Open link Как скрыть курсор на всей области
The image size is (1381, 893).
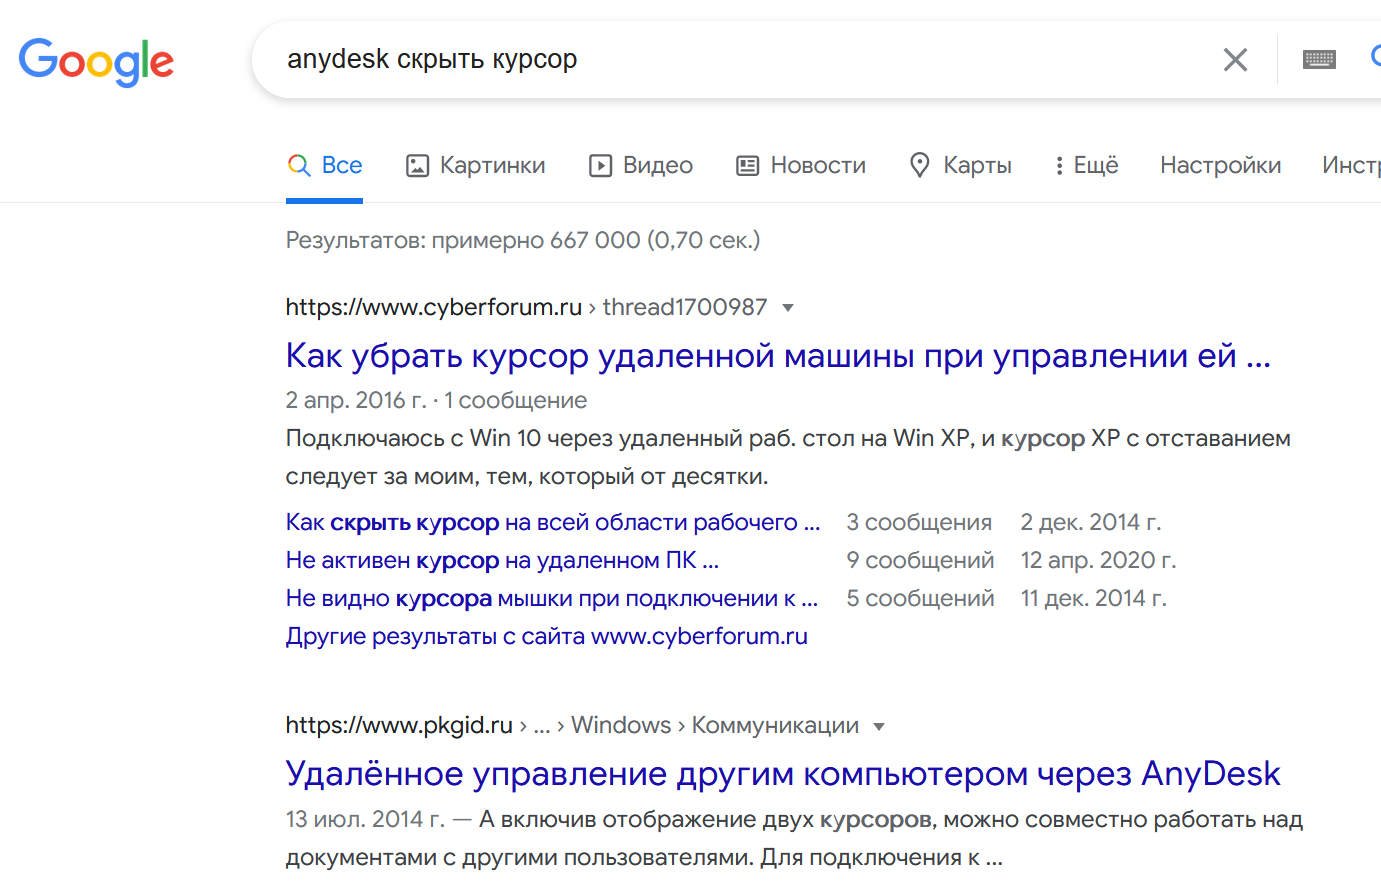coord(553,522)
